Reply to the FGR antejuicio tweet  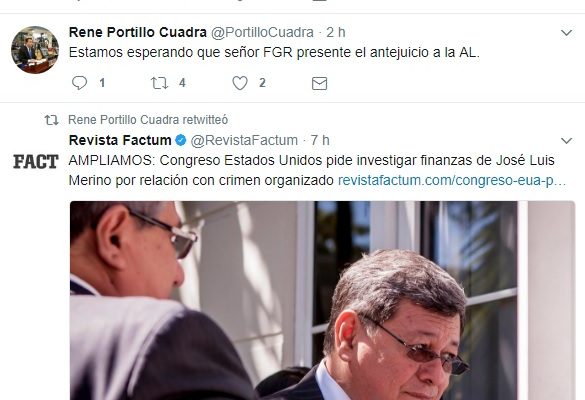[79, 82]
